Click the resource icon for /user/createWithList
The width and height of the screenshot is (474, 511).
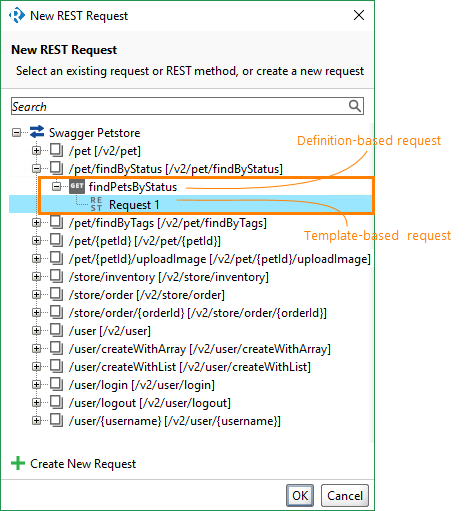coord(56,366)
